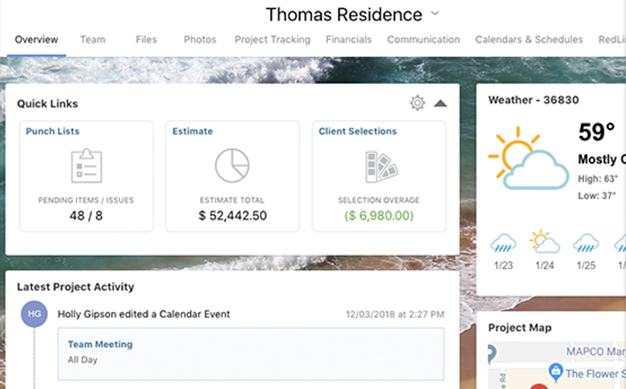This screenshot has width=626, height=389.
Task: Open Quick Links settings gear
Action: pos(417,103)
